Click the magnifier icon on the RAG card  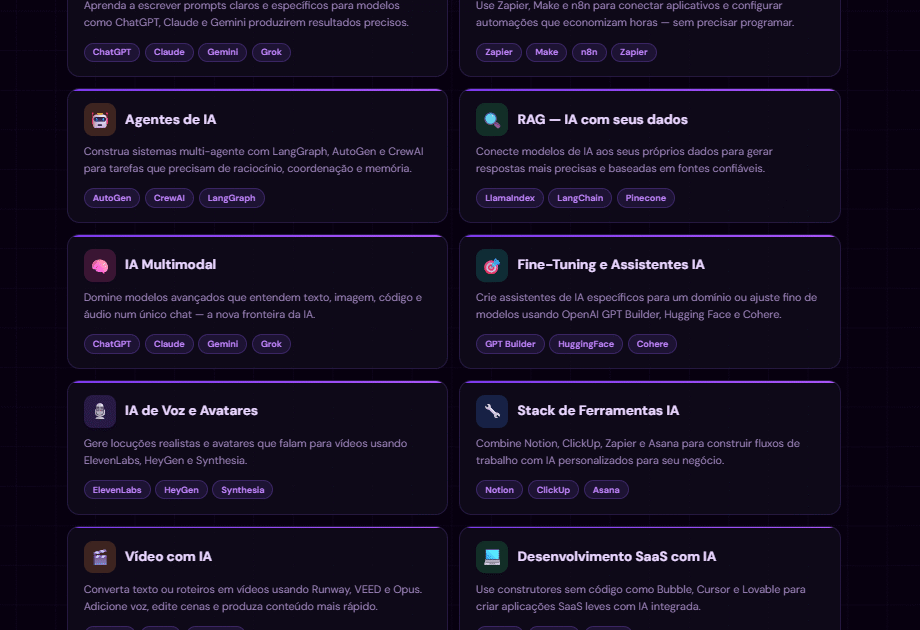point(492,119)
